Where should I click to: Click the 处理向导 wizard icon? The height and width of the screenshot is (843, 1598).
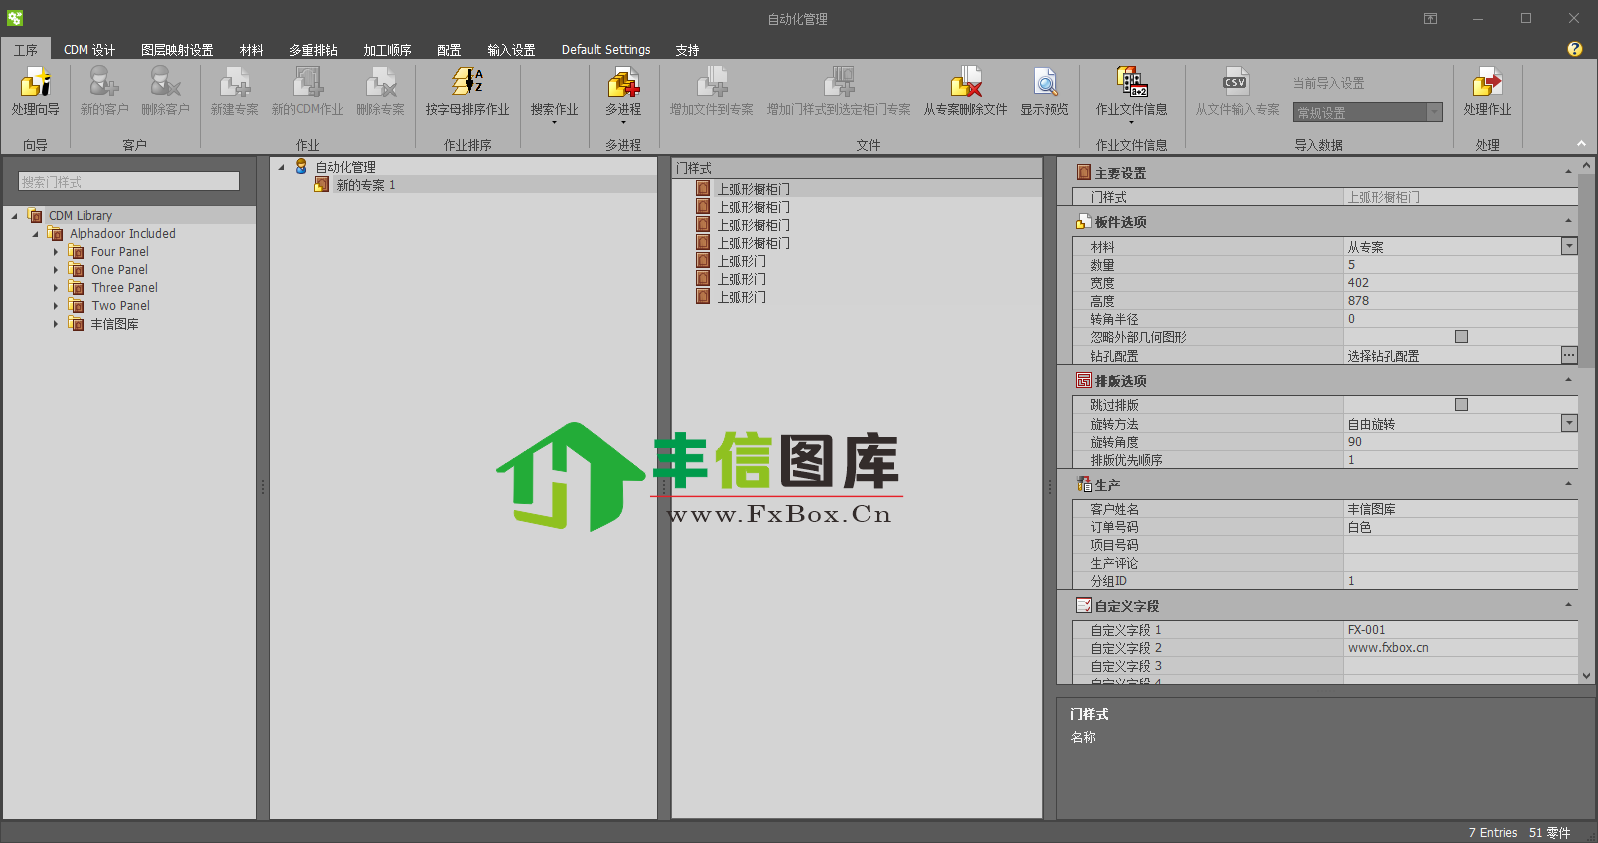click(35, 84)
